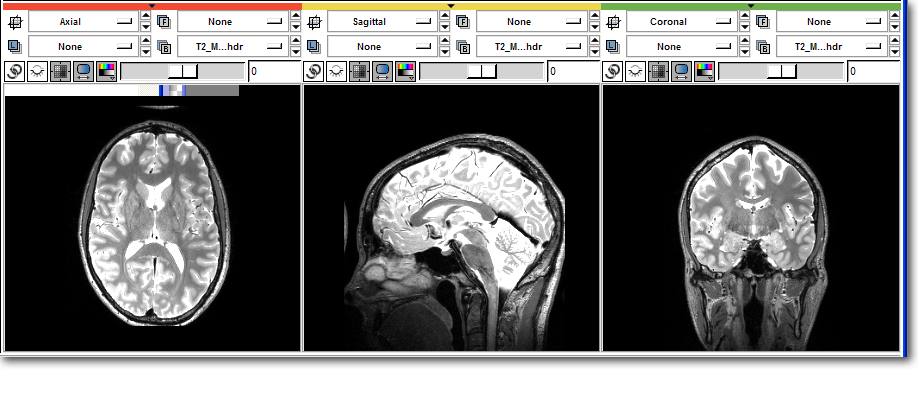Click label layer icon in Axial viewer

15,46
